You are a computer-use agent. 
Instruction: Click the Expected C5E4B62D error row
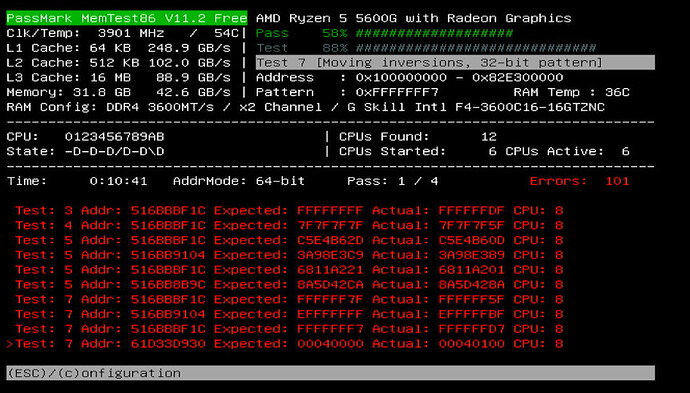pos(289,240)
